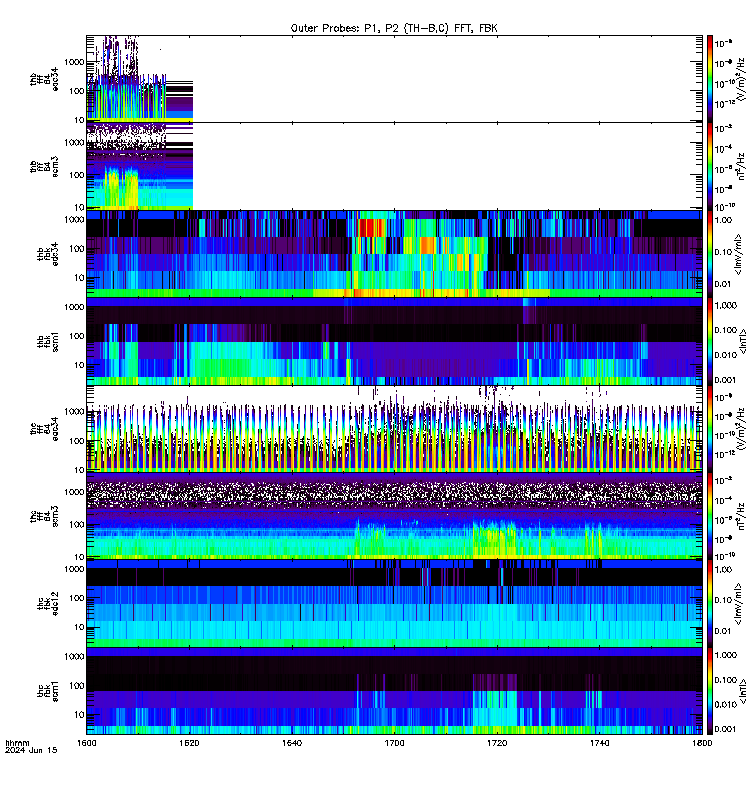
Task: Click the thb eac34 FFT color bar
Action: click(x=710, y=79)
